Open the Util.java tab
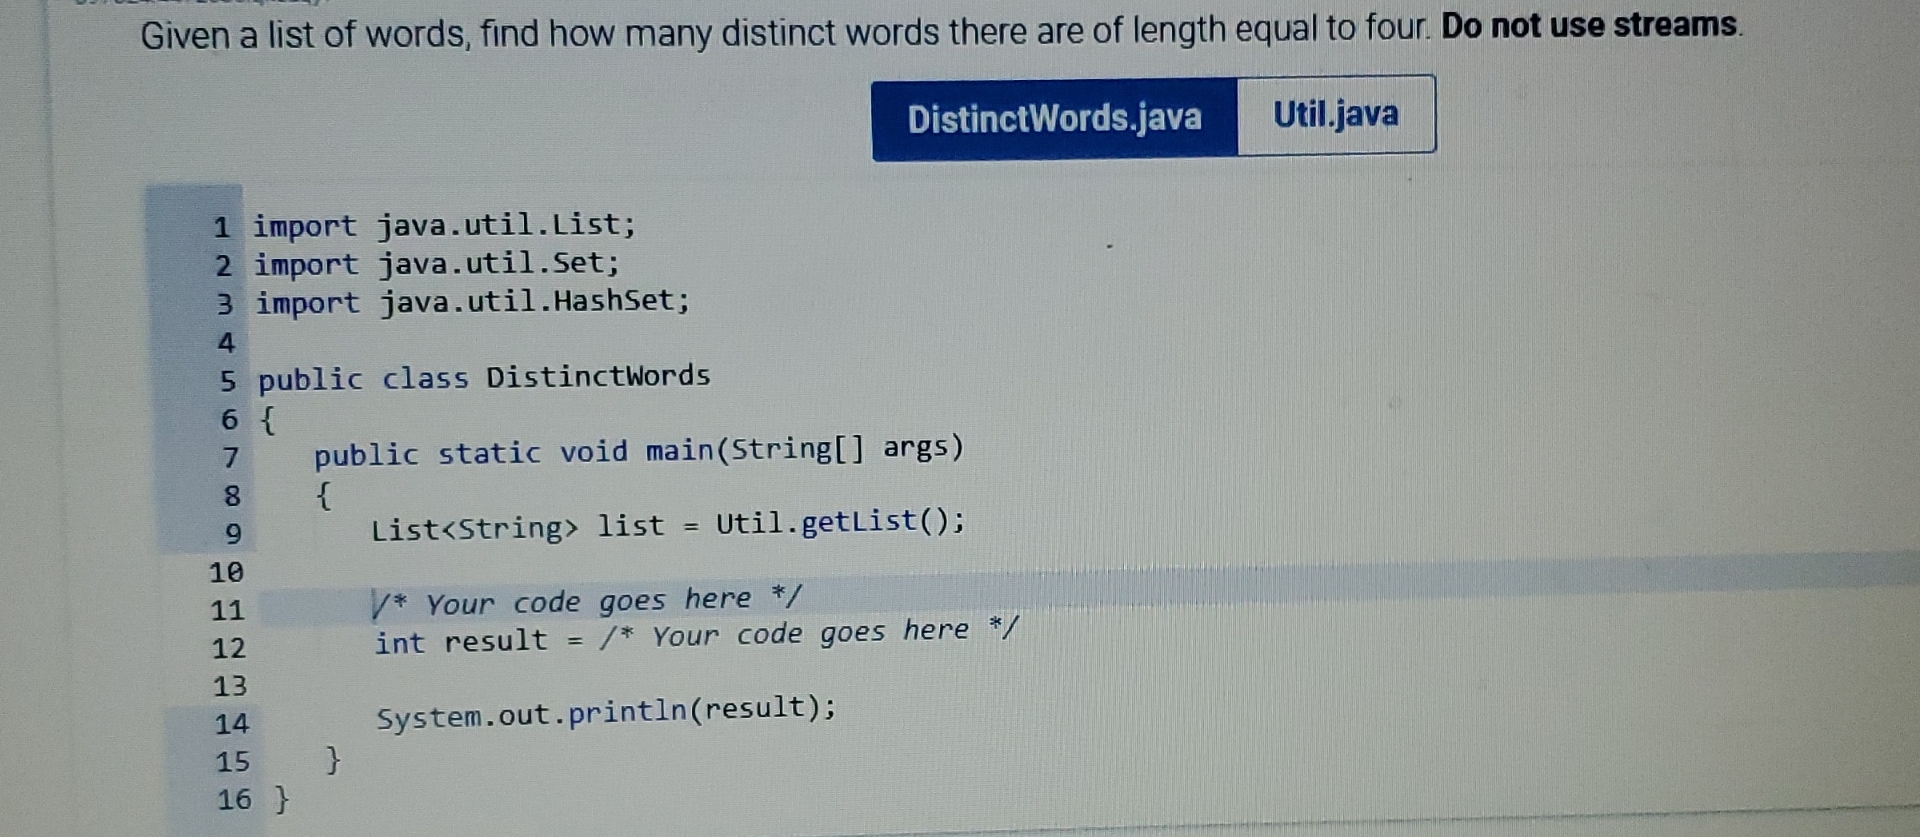The height and width of the screenshot is (837, 1920). tap(1336, 114)
